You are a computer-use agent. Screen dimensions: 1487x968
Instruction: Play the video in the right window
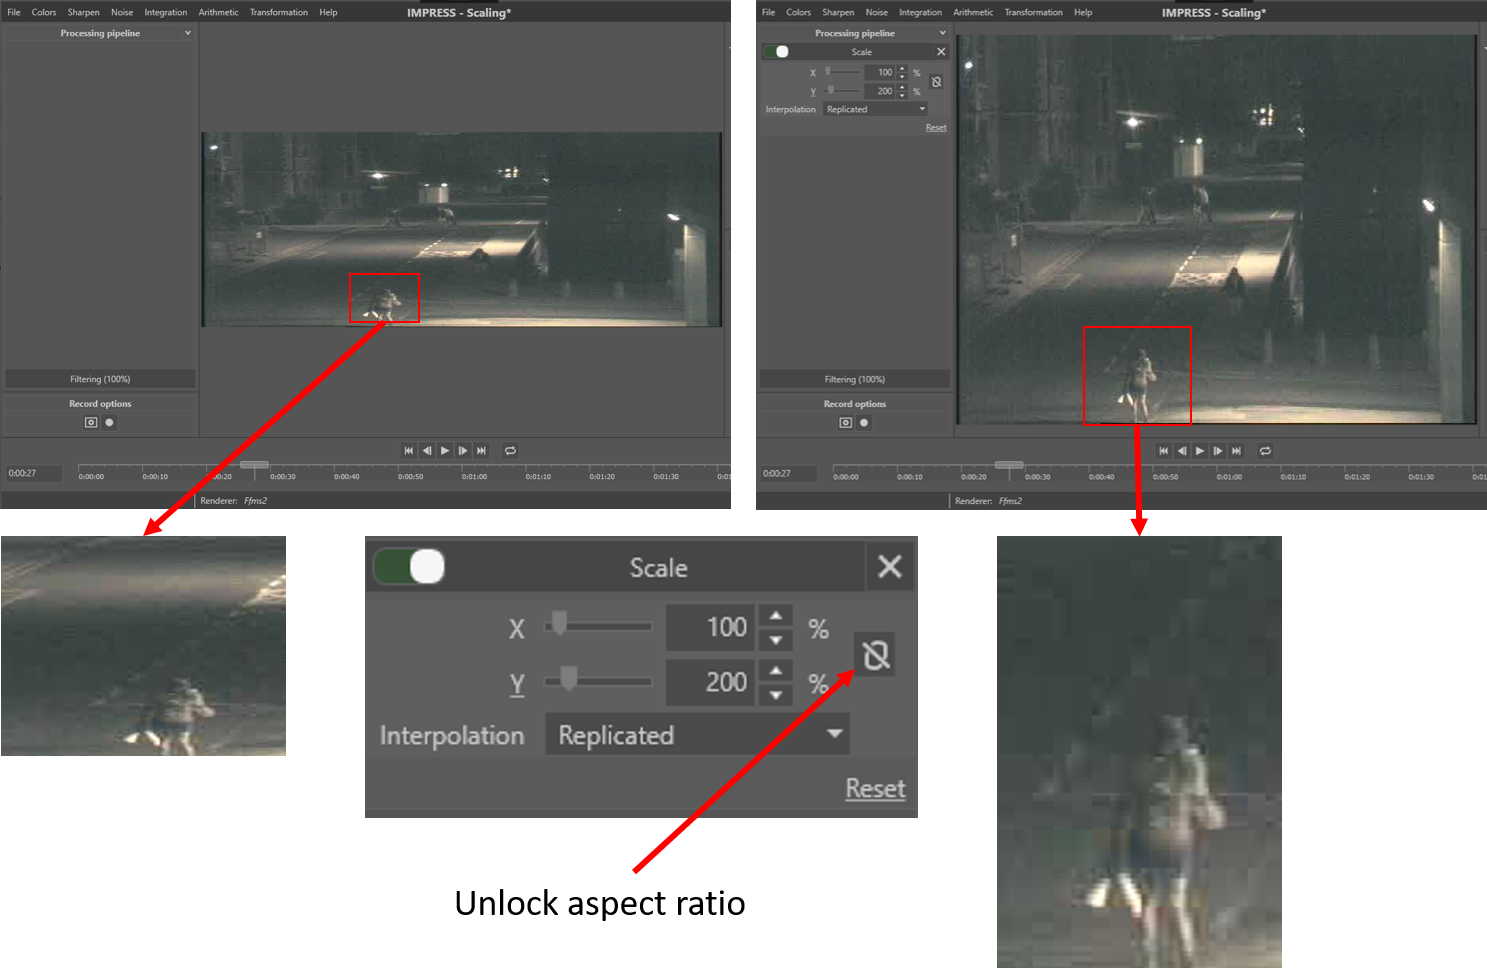point(1200,451)
